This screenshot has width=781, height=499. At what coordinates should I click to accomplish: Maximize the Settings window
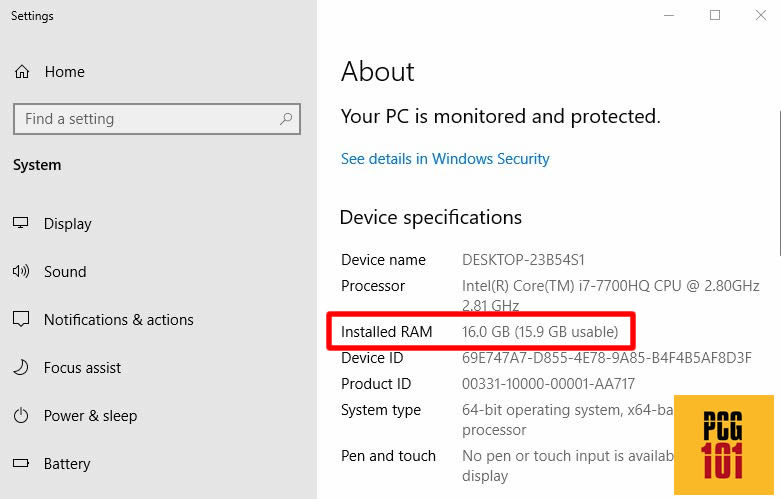pyautogui.click(x=715, y=15)
